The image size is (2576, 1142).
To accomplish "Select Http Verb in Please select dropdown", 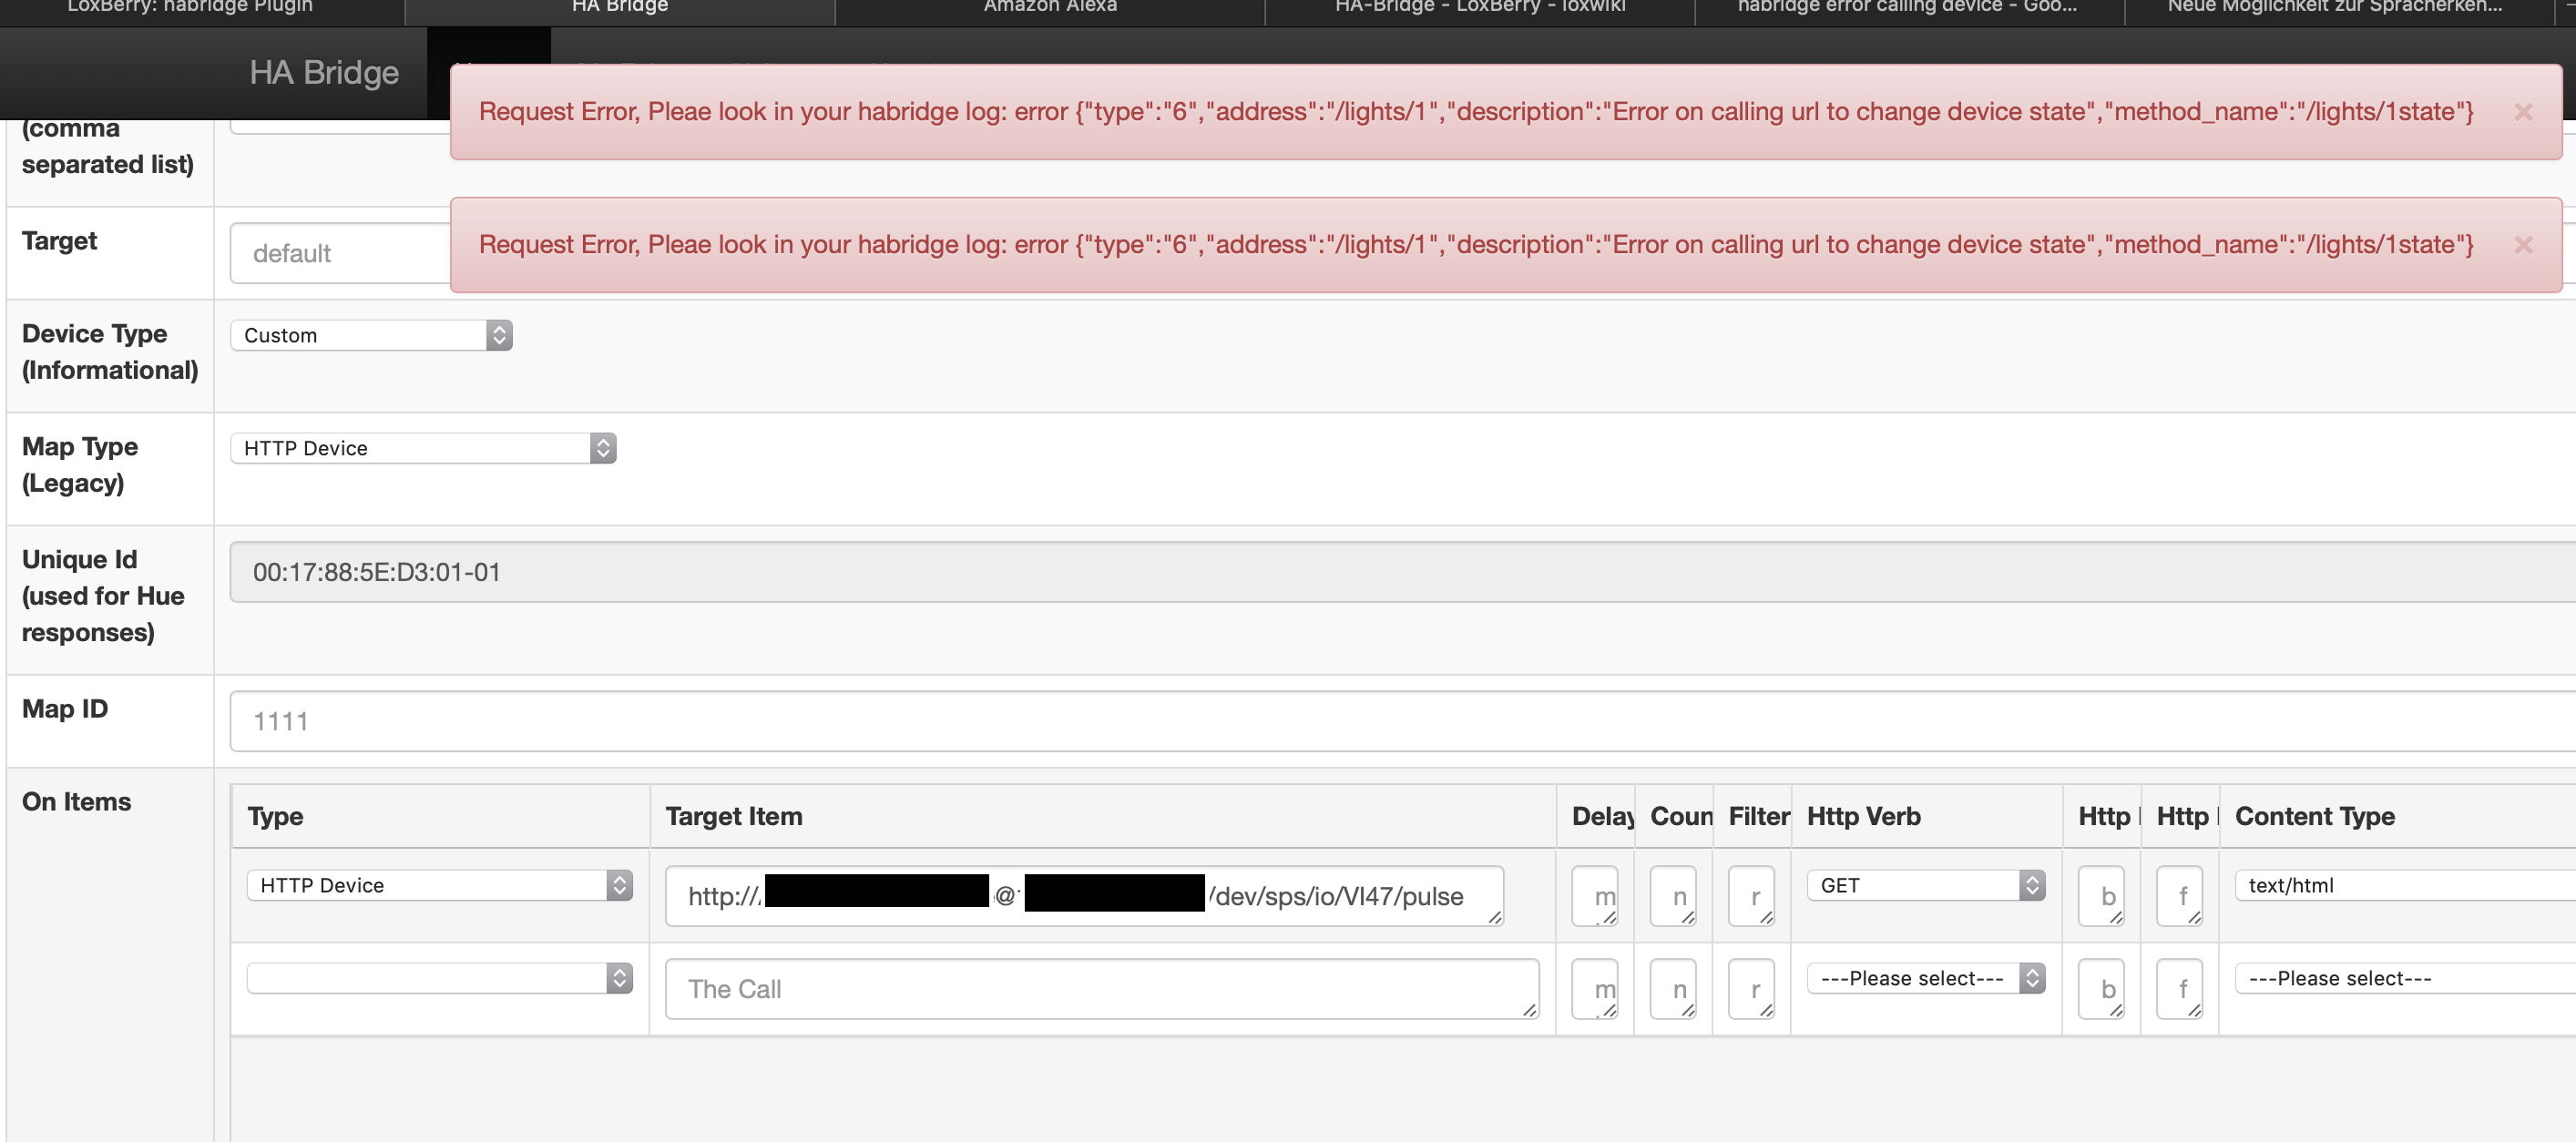I will (x=1925, y=978).
